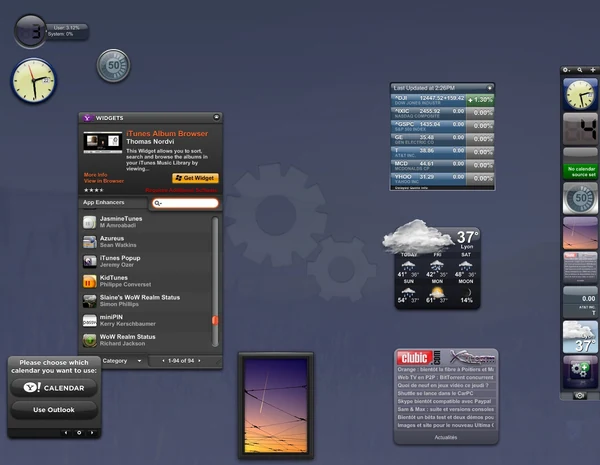Viewport: 600px width, 465px height.
Task: Select KidTunes in the widget list
Action: pyautogui.click(x=145, y=281)
